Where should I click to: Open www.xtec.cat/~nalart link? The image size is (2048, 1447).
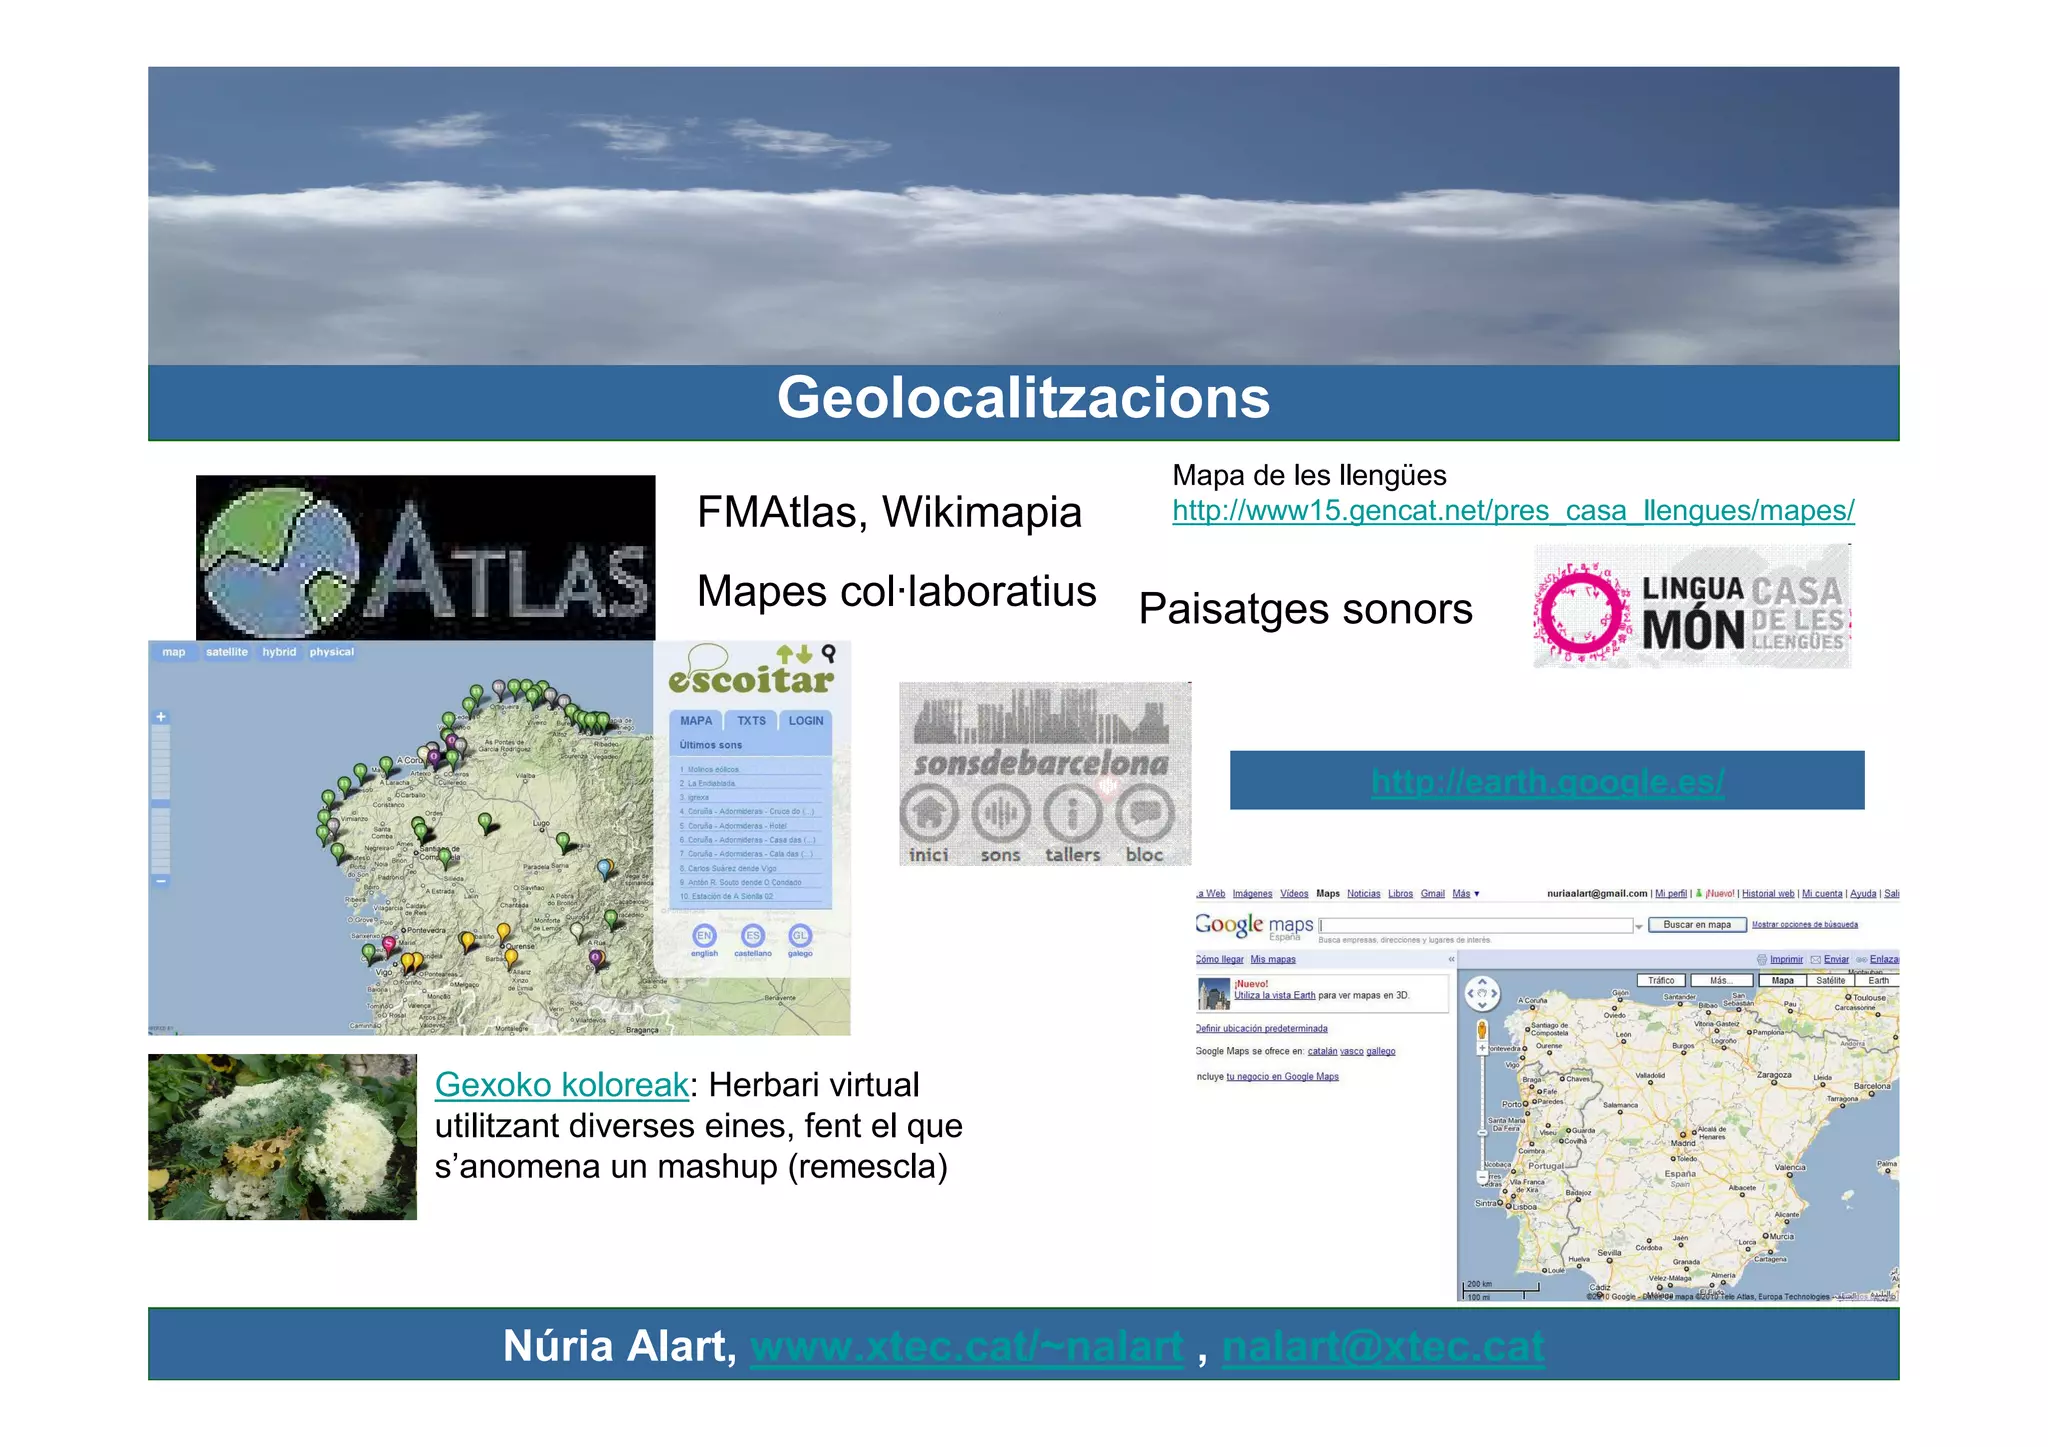tap(966, 1346)
